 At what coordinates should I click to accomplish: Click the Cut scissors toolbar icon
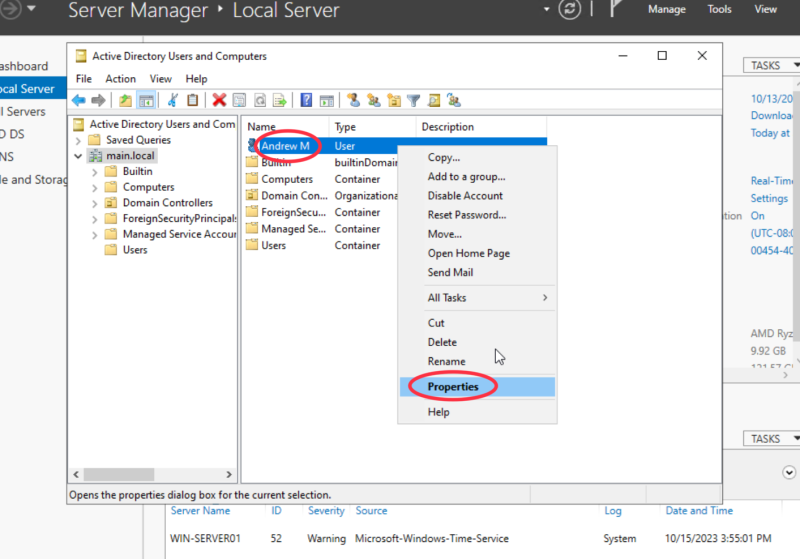coord(172,100)
